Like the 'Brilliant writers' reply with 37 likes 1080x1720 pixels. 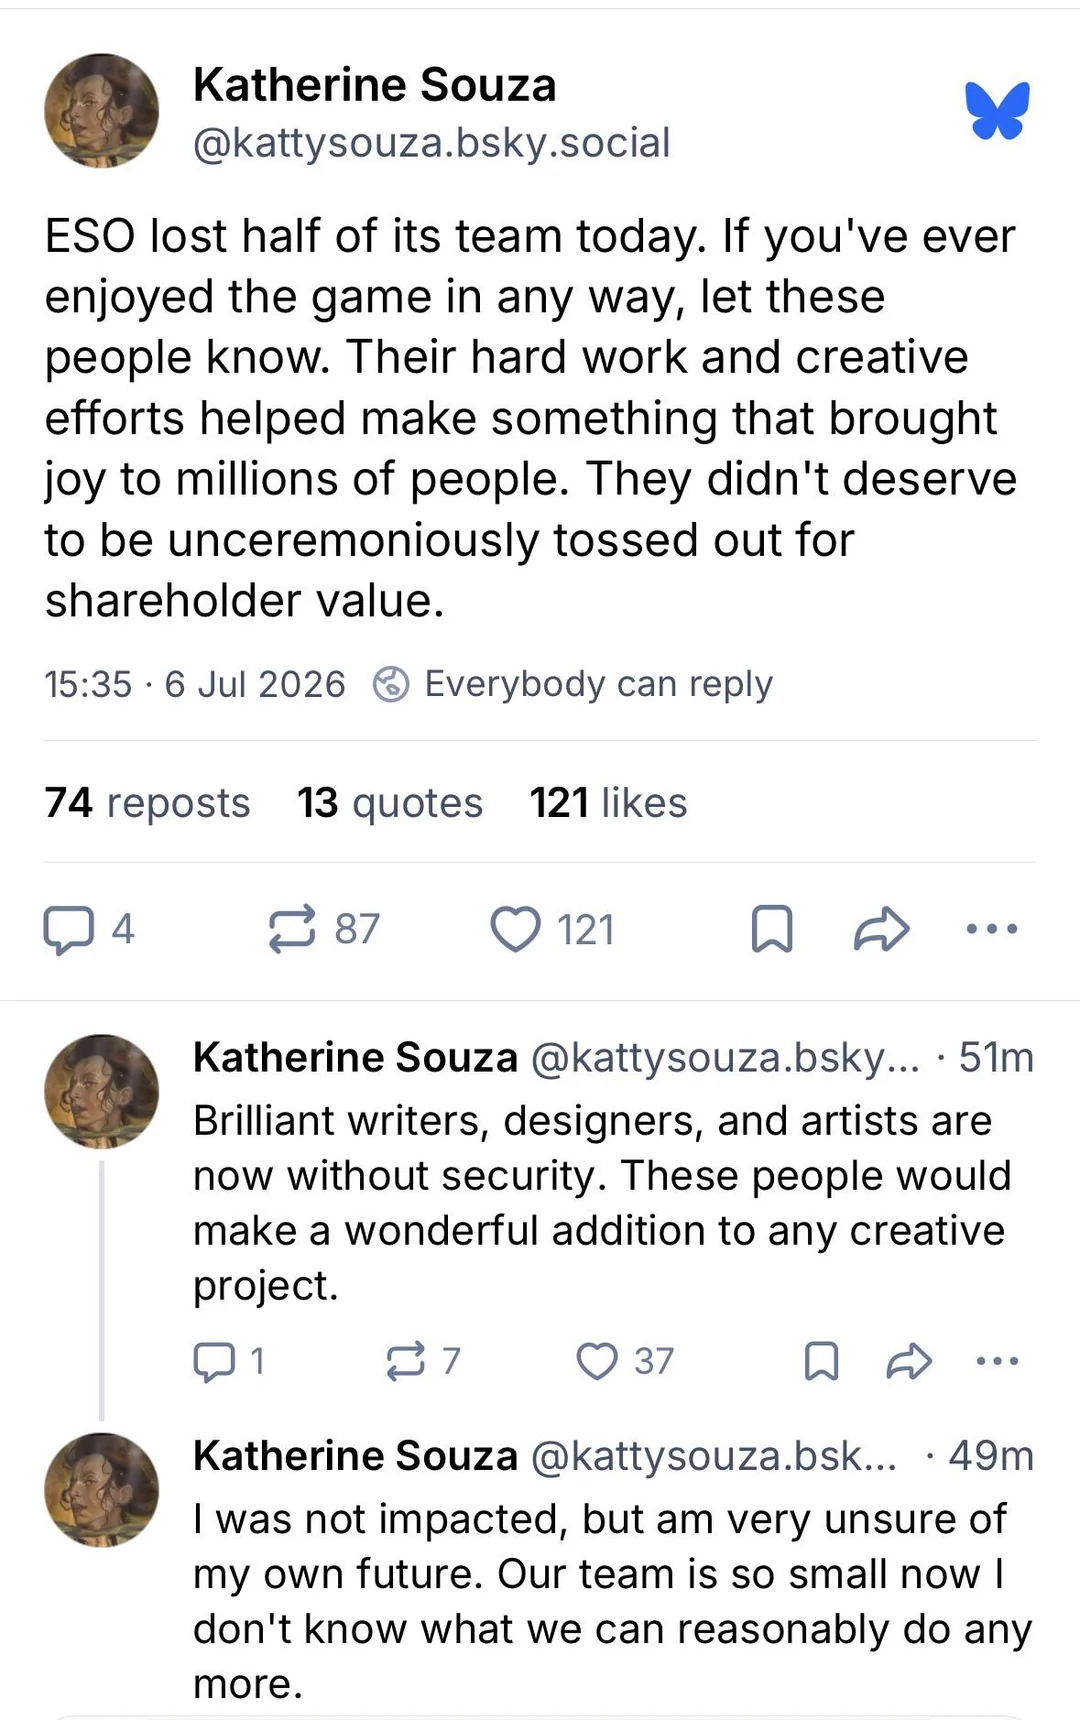click(625, 1361)
